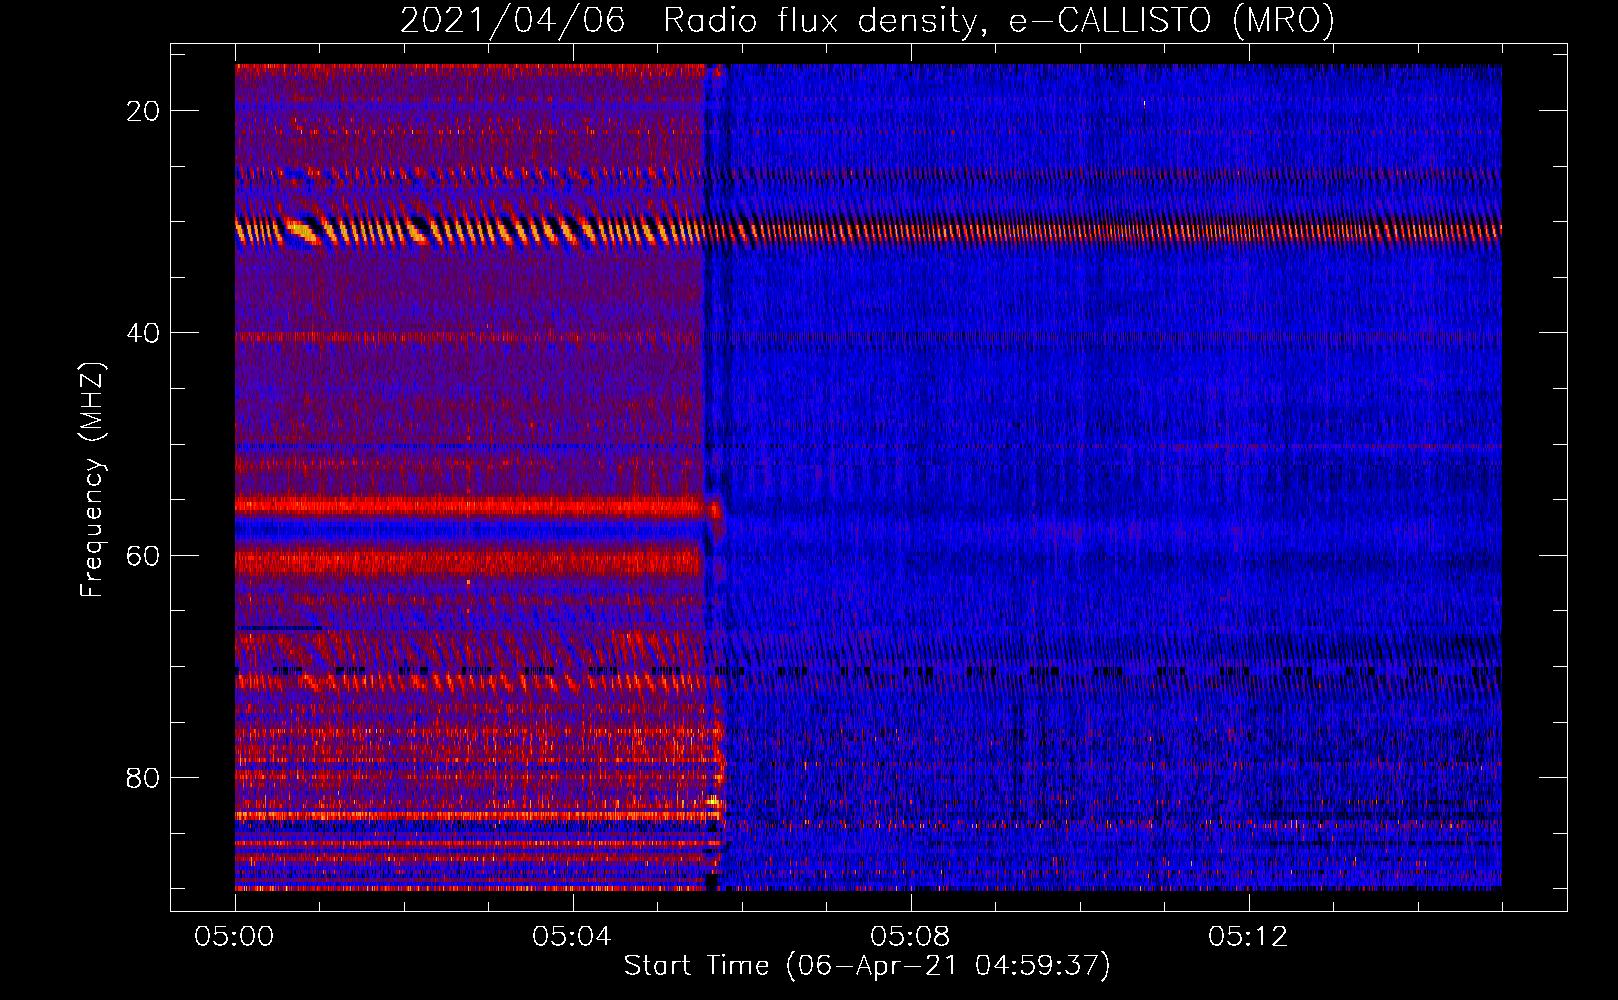Viewport: 1618px width, 1000px height.
Task: Click the 40 MHz frequency tick label
Action: (144, 333)
